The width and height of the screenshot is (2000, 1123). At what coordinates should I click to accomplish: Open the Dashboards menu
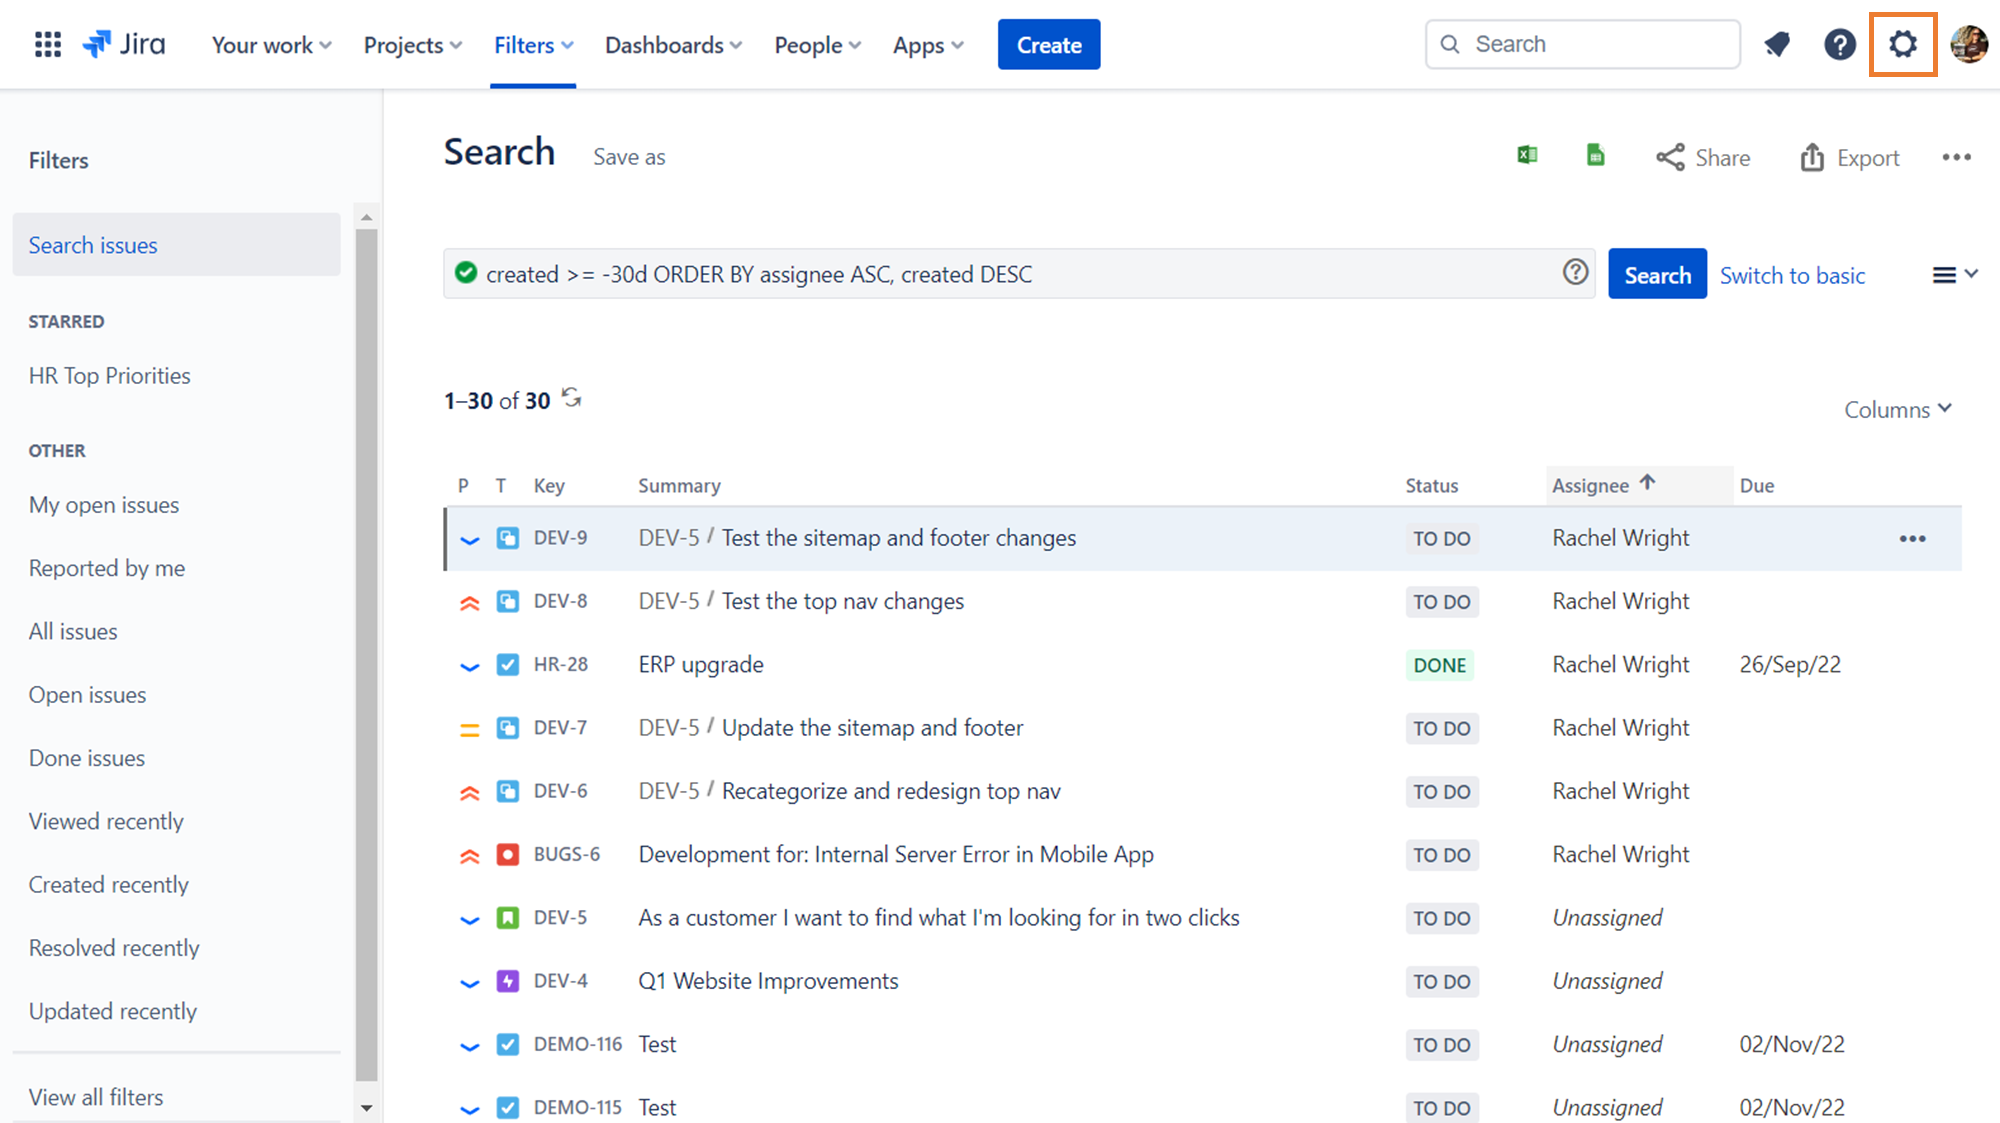coord(673,45)
